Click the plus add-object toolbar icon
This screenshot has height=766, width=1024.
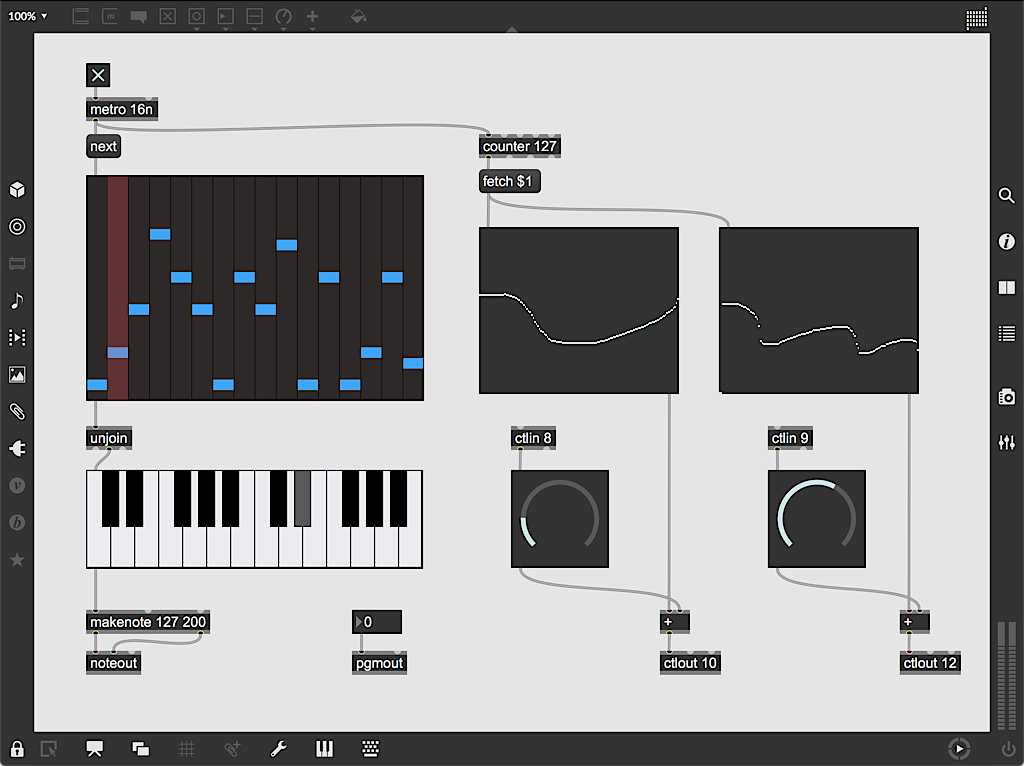click(312, 16)
